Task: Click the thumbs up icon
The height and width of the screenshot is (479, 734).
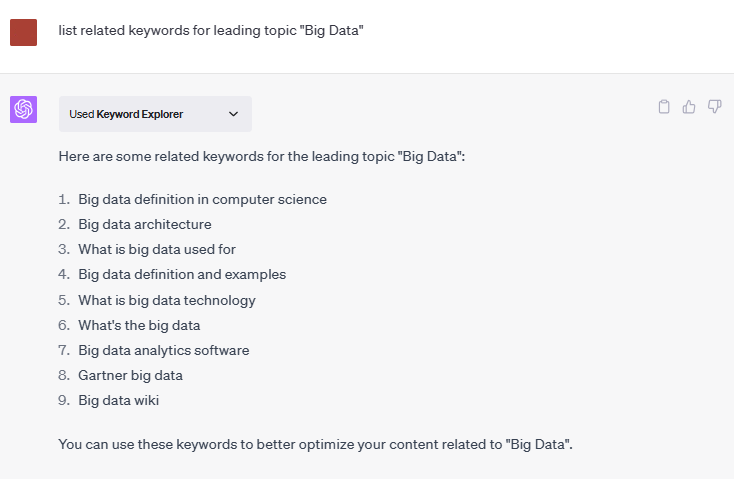Action: (x=689, y=107)
